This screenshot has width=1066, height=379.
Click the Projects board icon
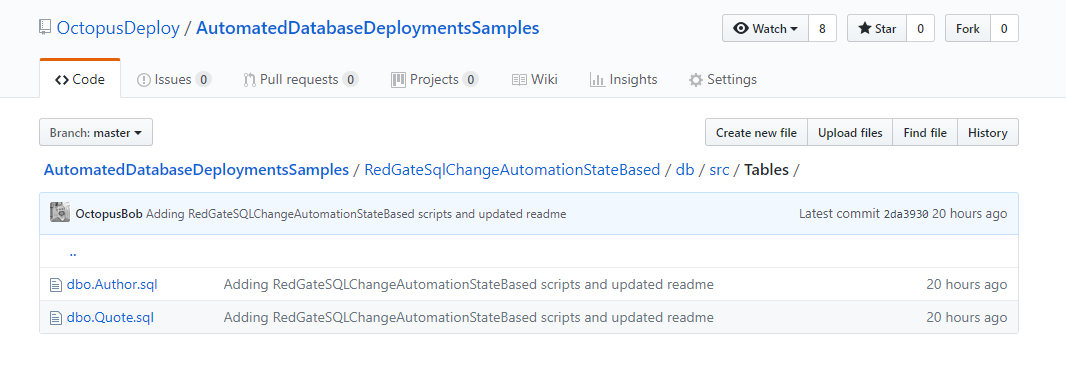coord(398,80)
